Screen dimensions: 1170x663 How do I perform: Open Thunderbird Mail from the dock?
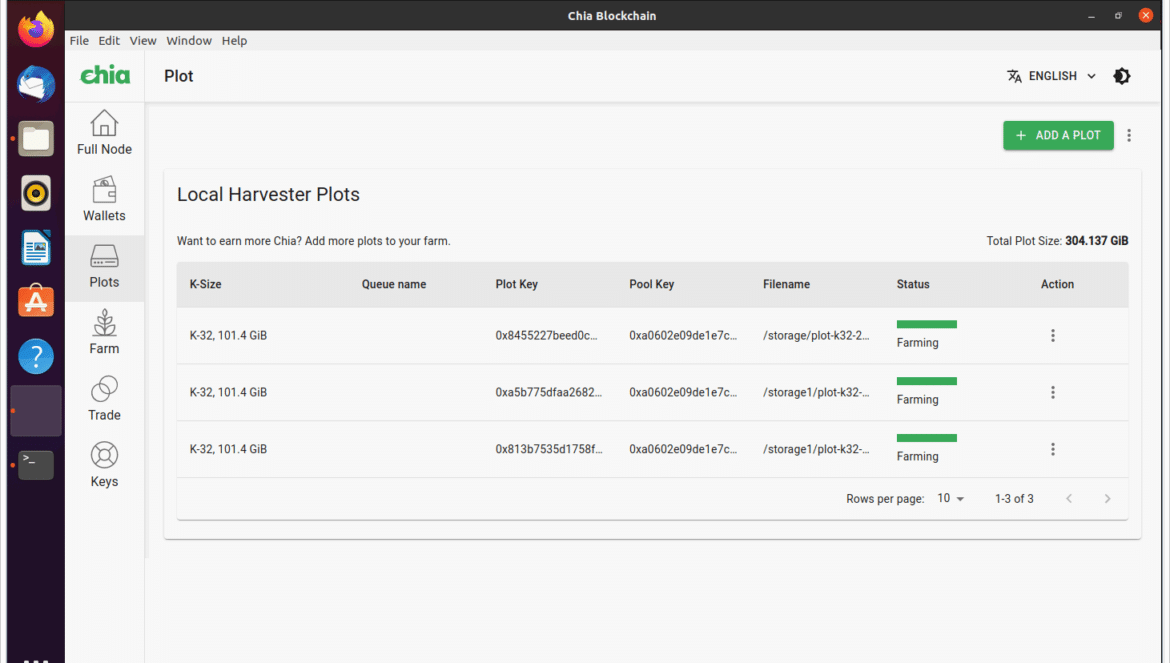coord(36,84)
